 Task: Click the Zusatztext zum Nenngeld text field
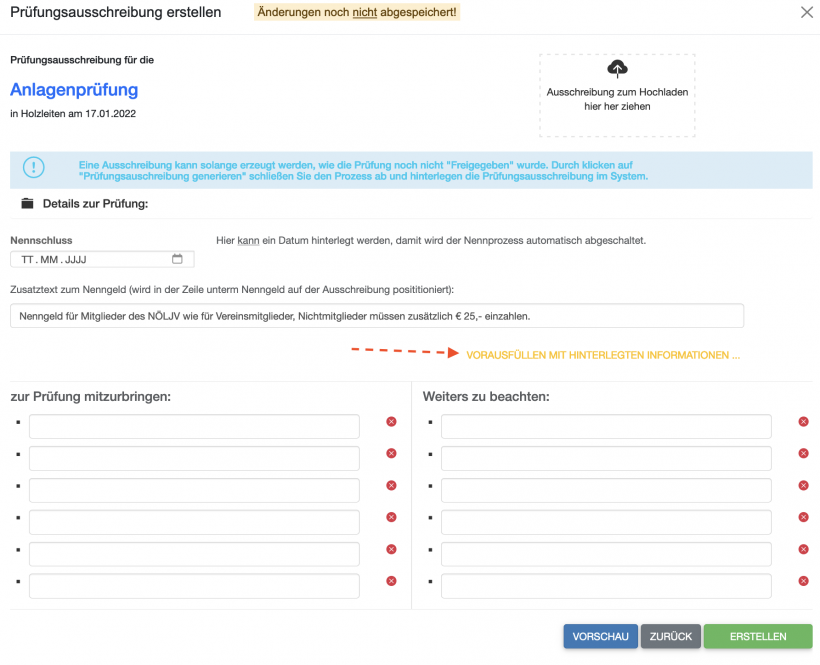pos(377,316)
